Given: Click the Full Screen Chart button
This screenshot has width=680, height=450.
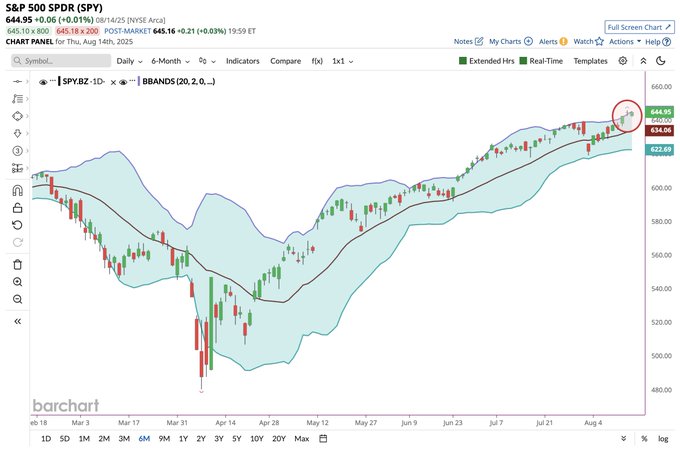Looking at the screenshot, I should click(639, 27).
